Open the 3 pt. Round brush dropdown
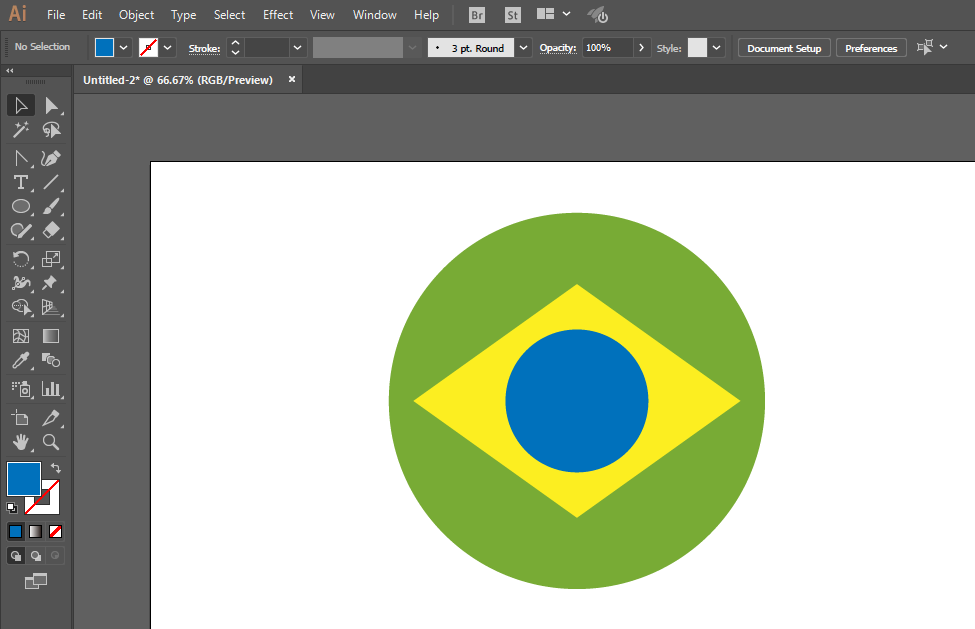 coord(524,48)
